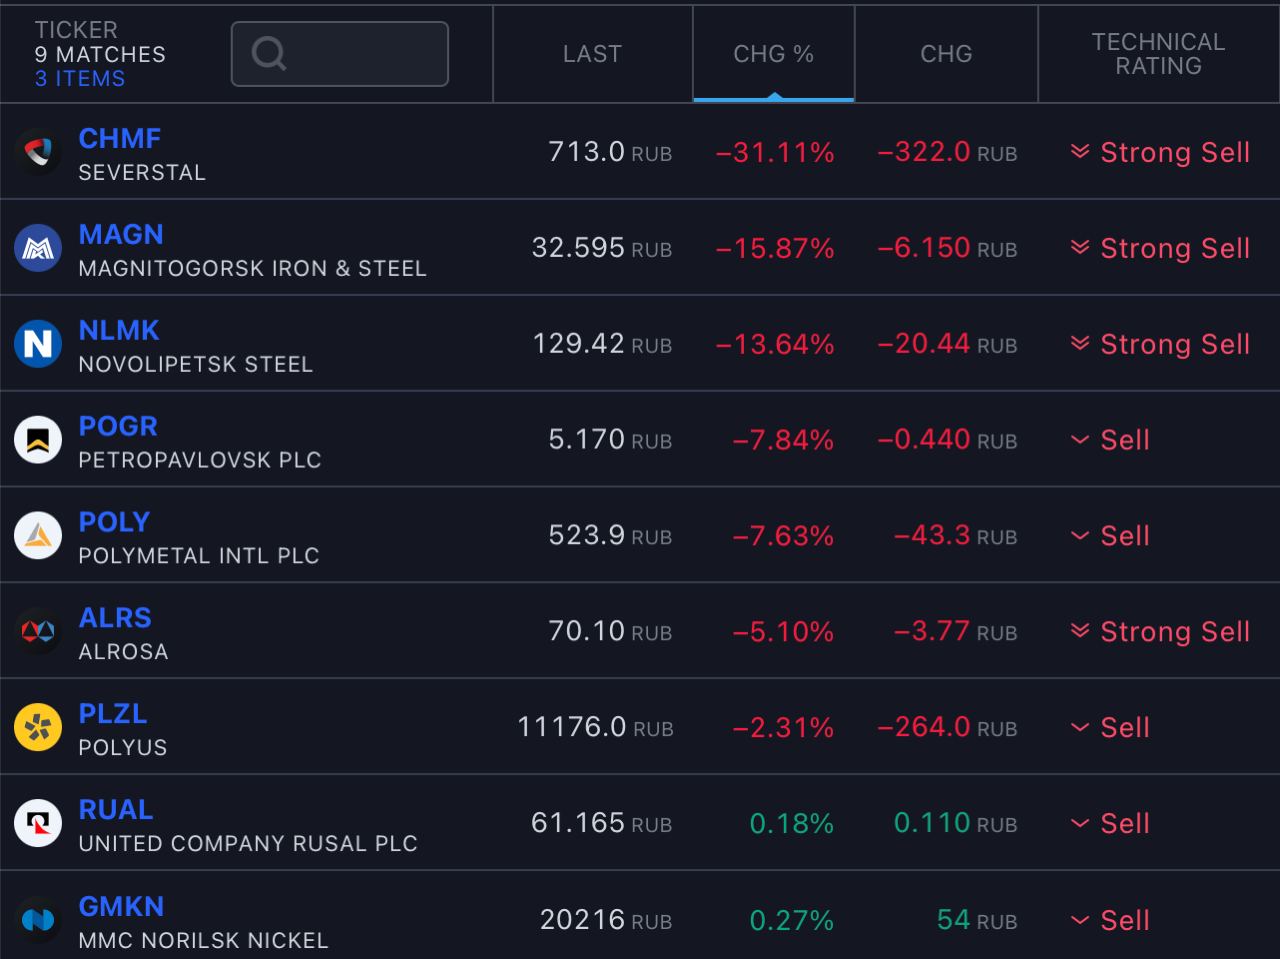
Task: Sort by the TECHNICAL RATING column header
Action: [x=1158, y=54]
